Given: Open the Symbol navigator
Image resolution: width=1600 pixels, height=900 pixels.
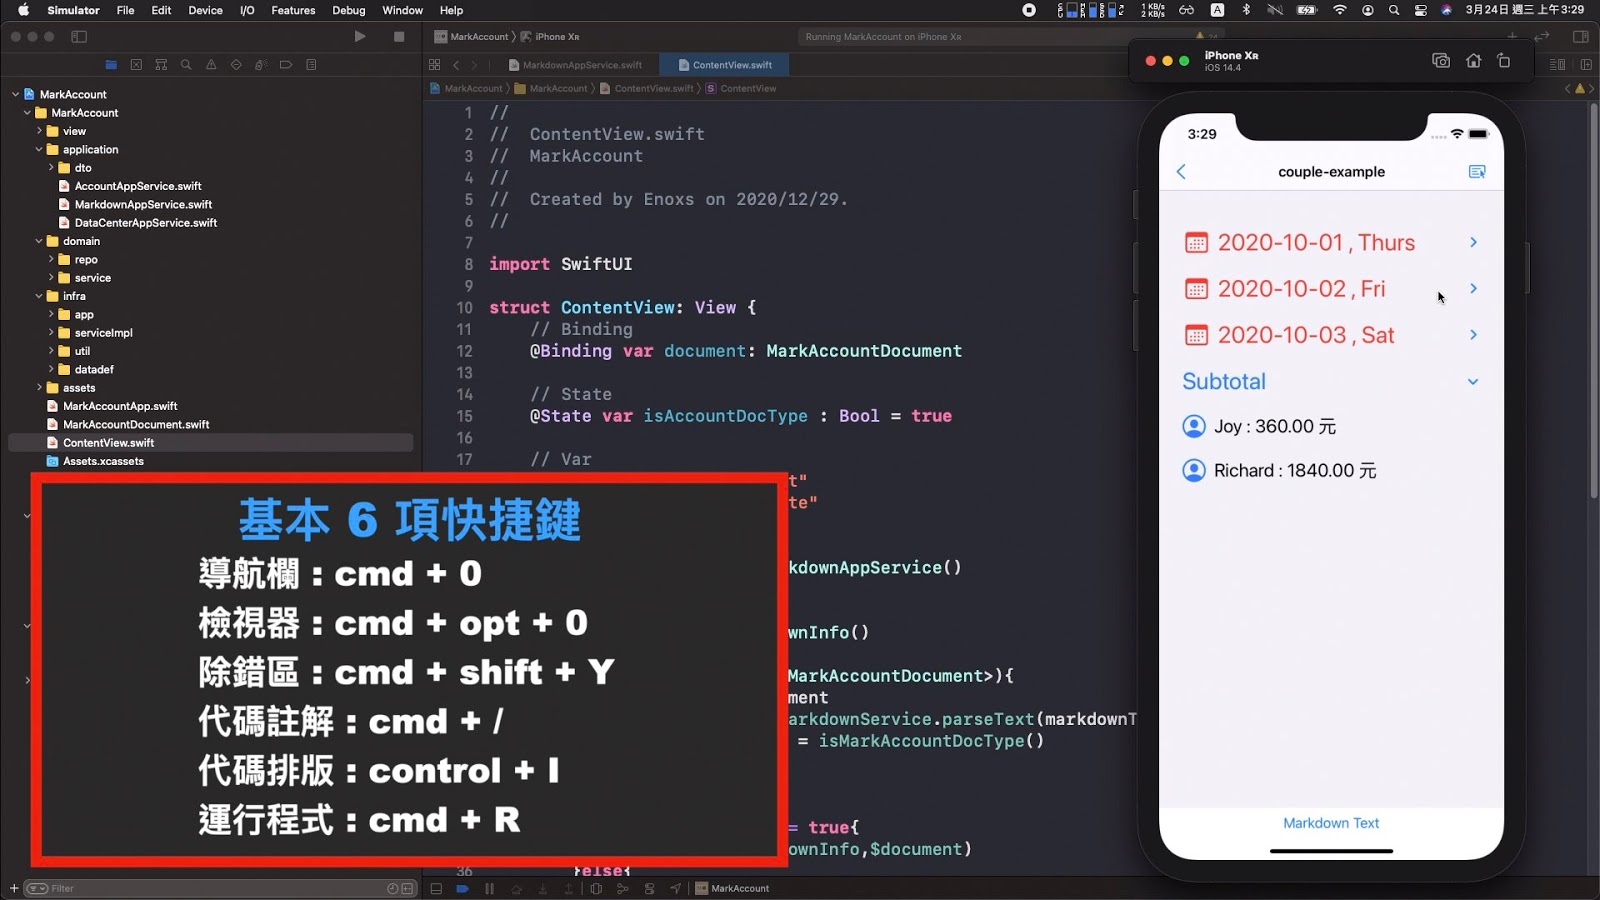Looking at the screenshot, I should pos(161,65).
